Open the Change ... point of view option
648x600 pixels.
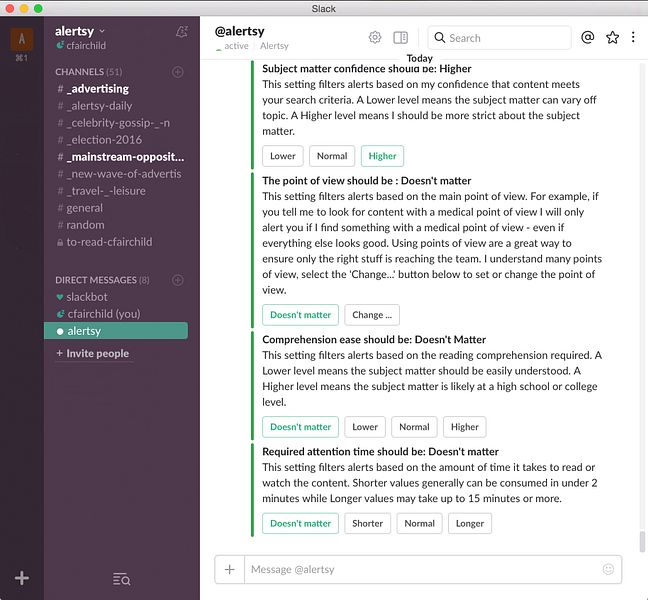click(372, 315)
